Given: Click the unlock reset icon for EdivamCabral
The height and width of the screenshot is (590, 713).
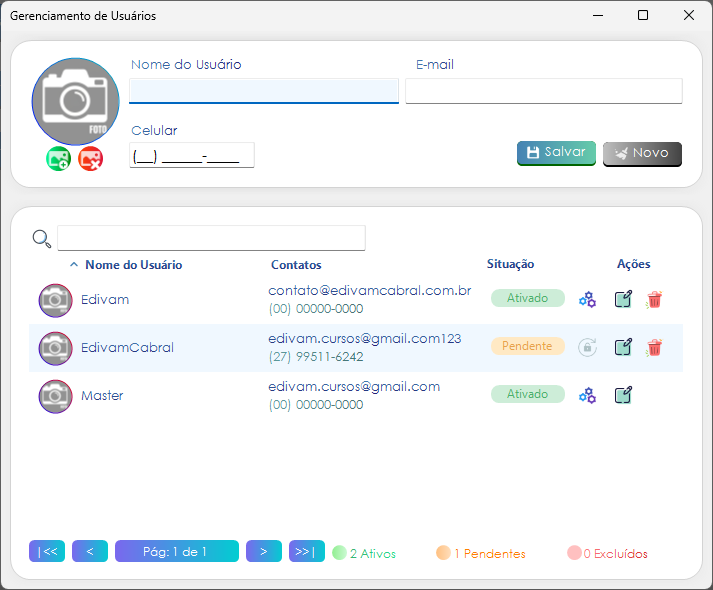Looking at the screenshot, I should (587, 348).
